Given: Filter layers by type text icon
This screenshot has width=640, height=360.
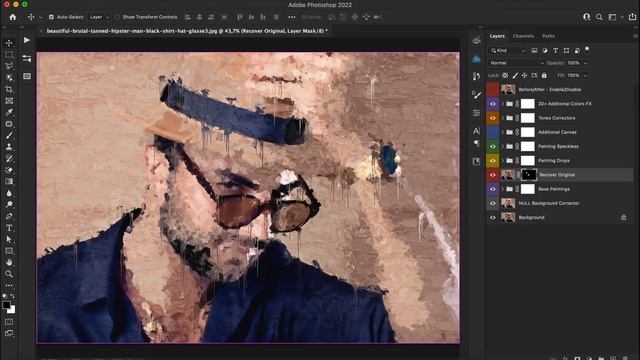Looking at the screenshot, I should [556, 51].
